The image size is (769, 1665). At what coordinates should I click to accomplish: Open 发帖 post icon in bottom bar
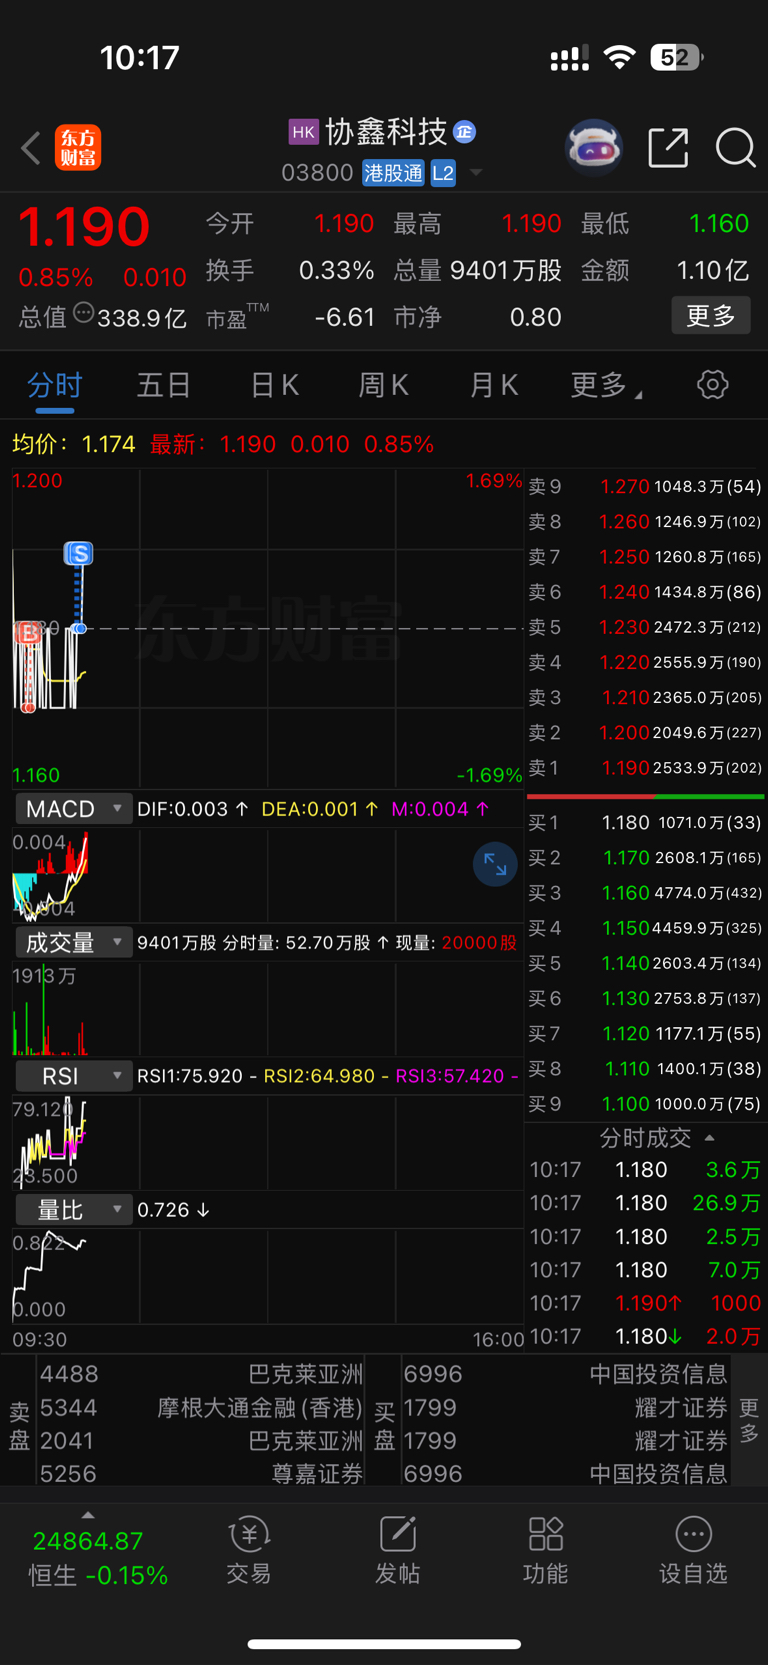tap(397, 1550)
